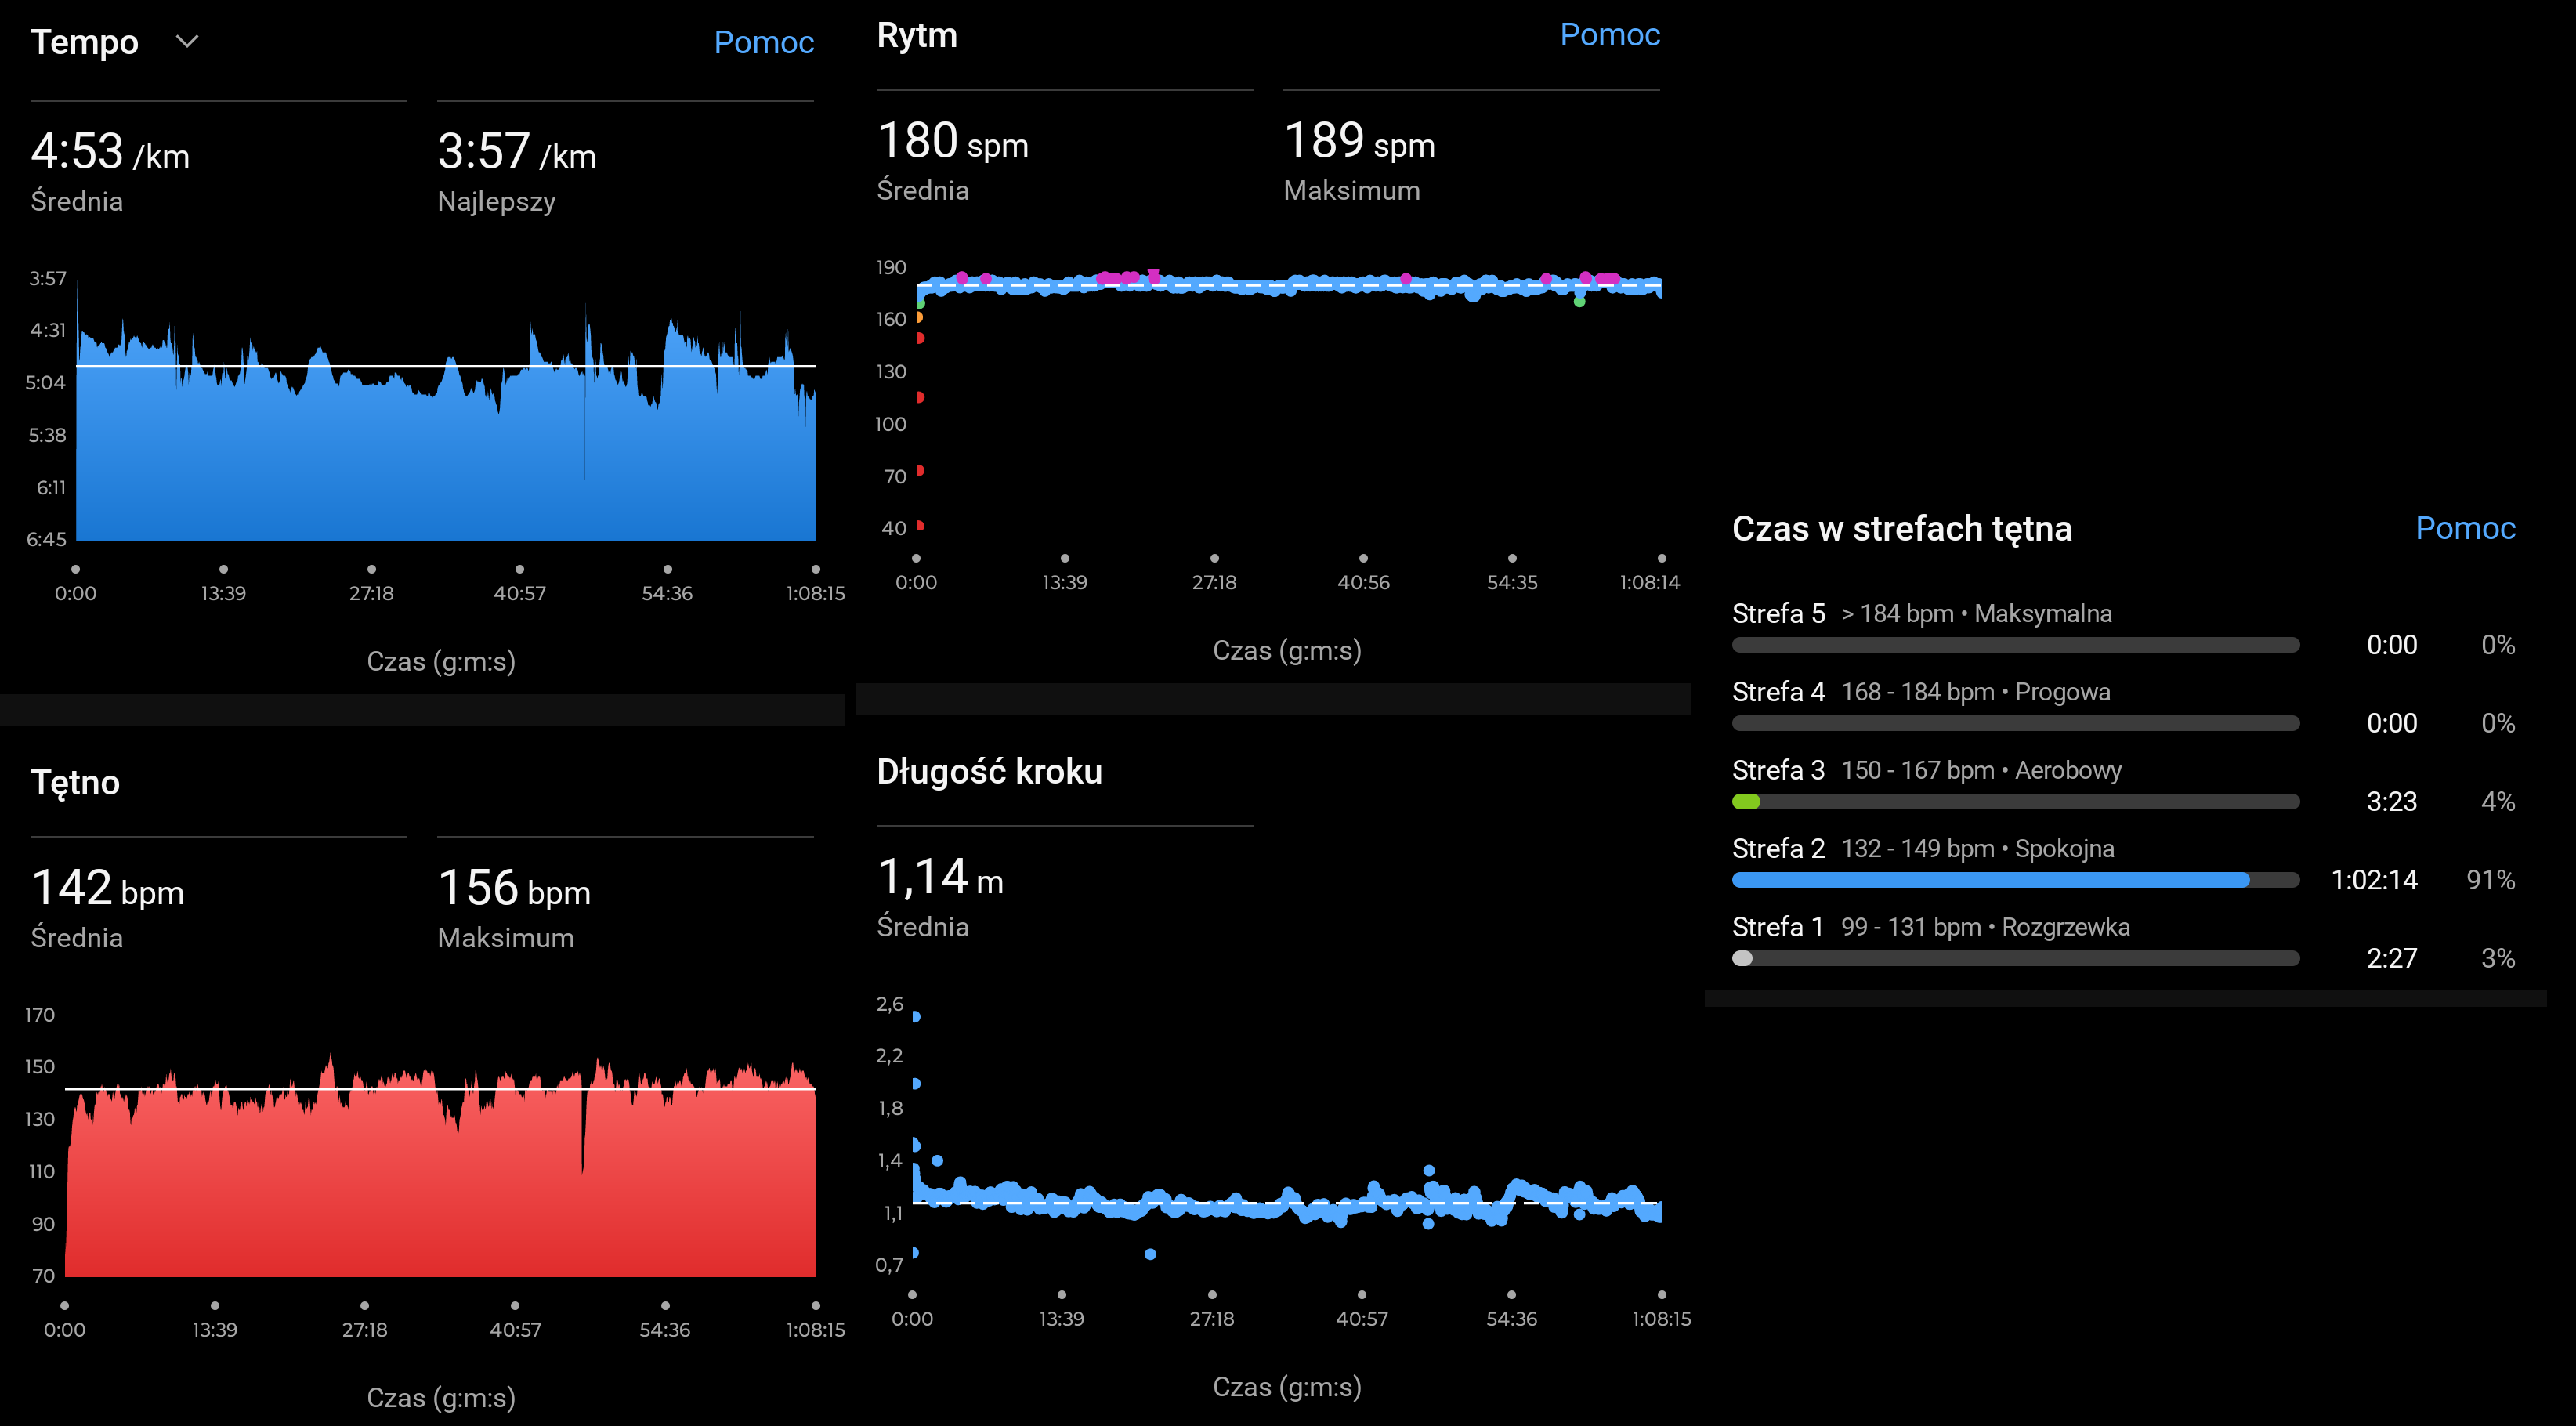Click the Strefa 4 Progowa bar
The image size is (2576, 1426).
point(2014,723)
